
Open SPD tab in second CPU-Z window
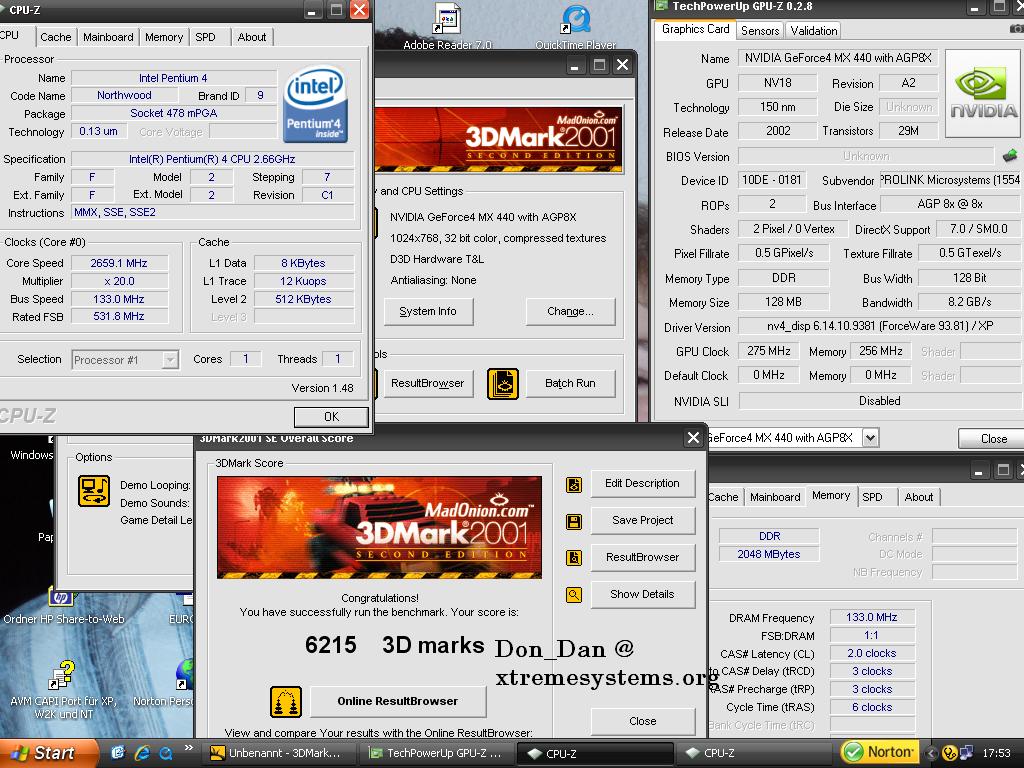coord(872,497)
